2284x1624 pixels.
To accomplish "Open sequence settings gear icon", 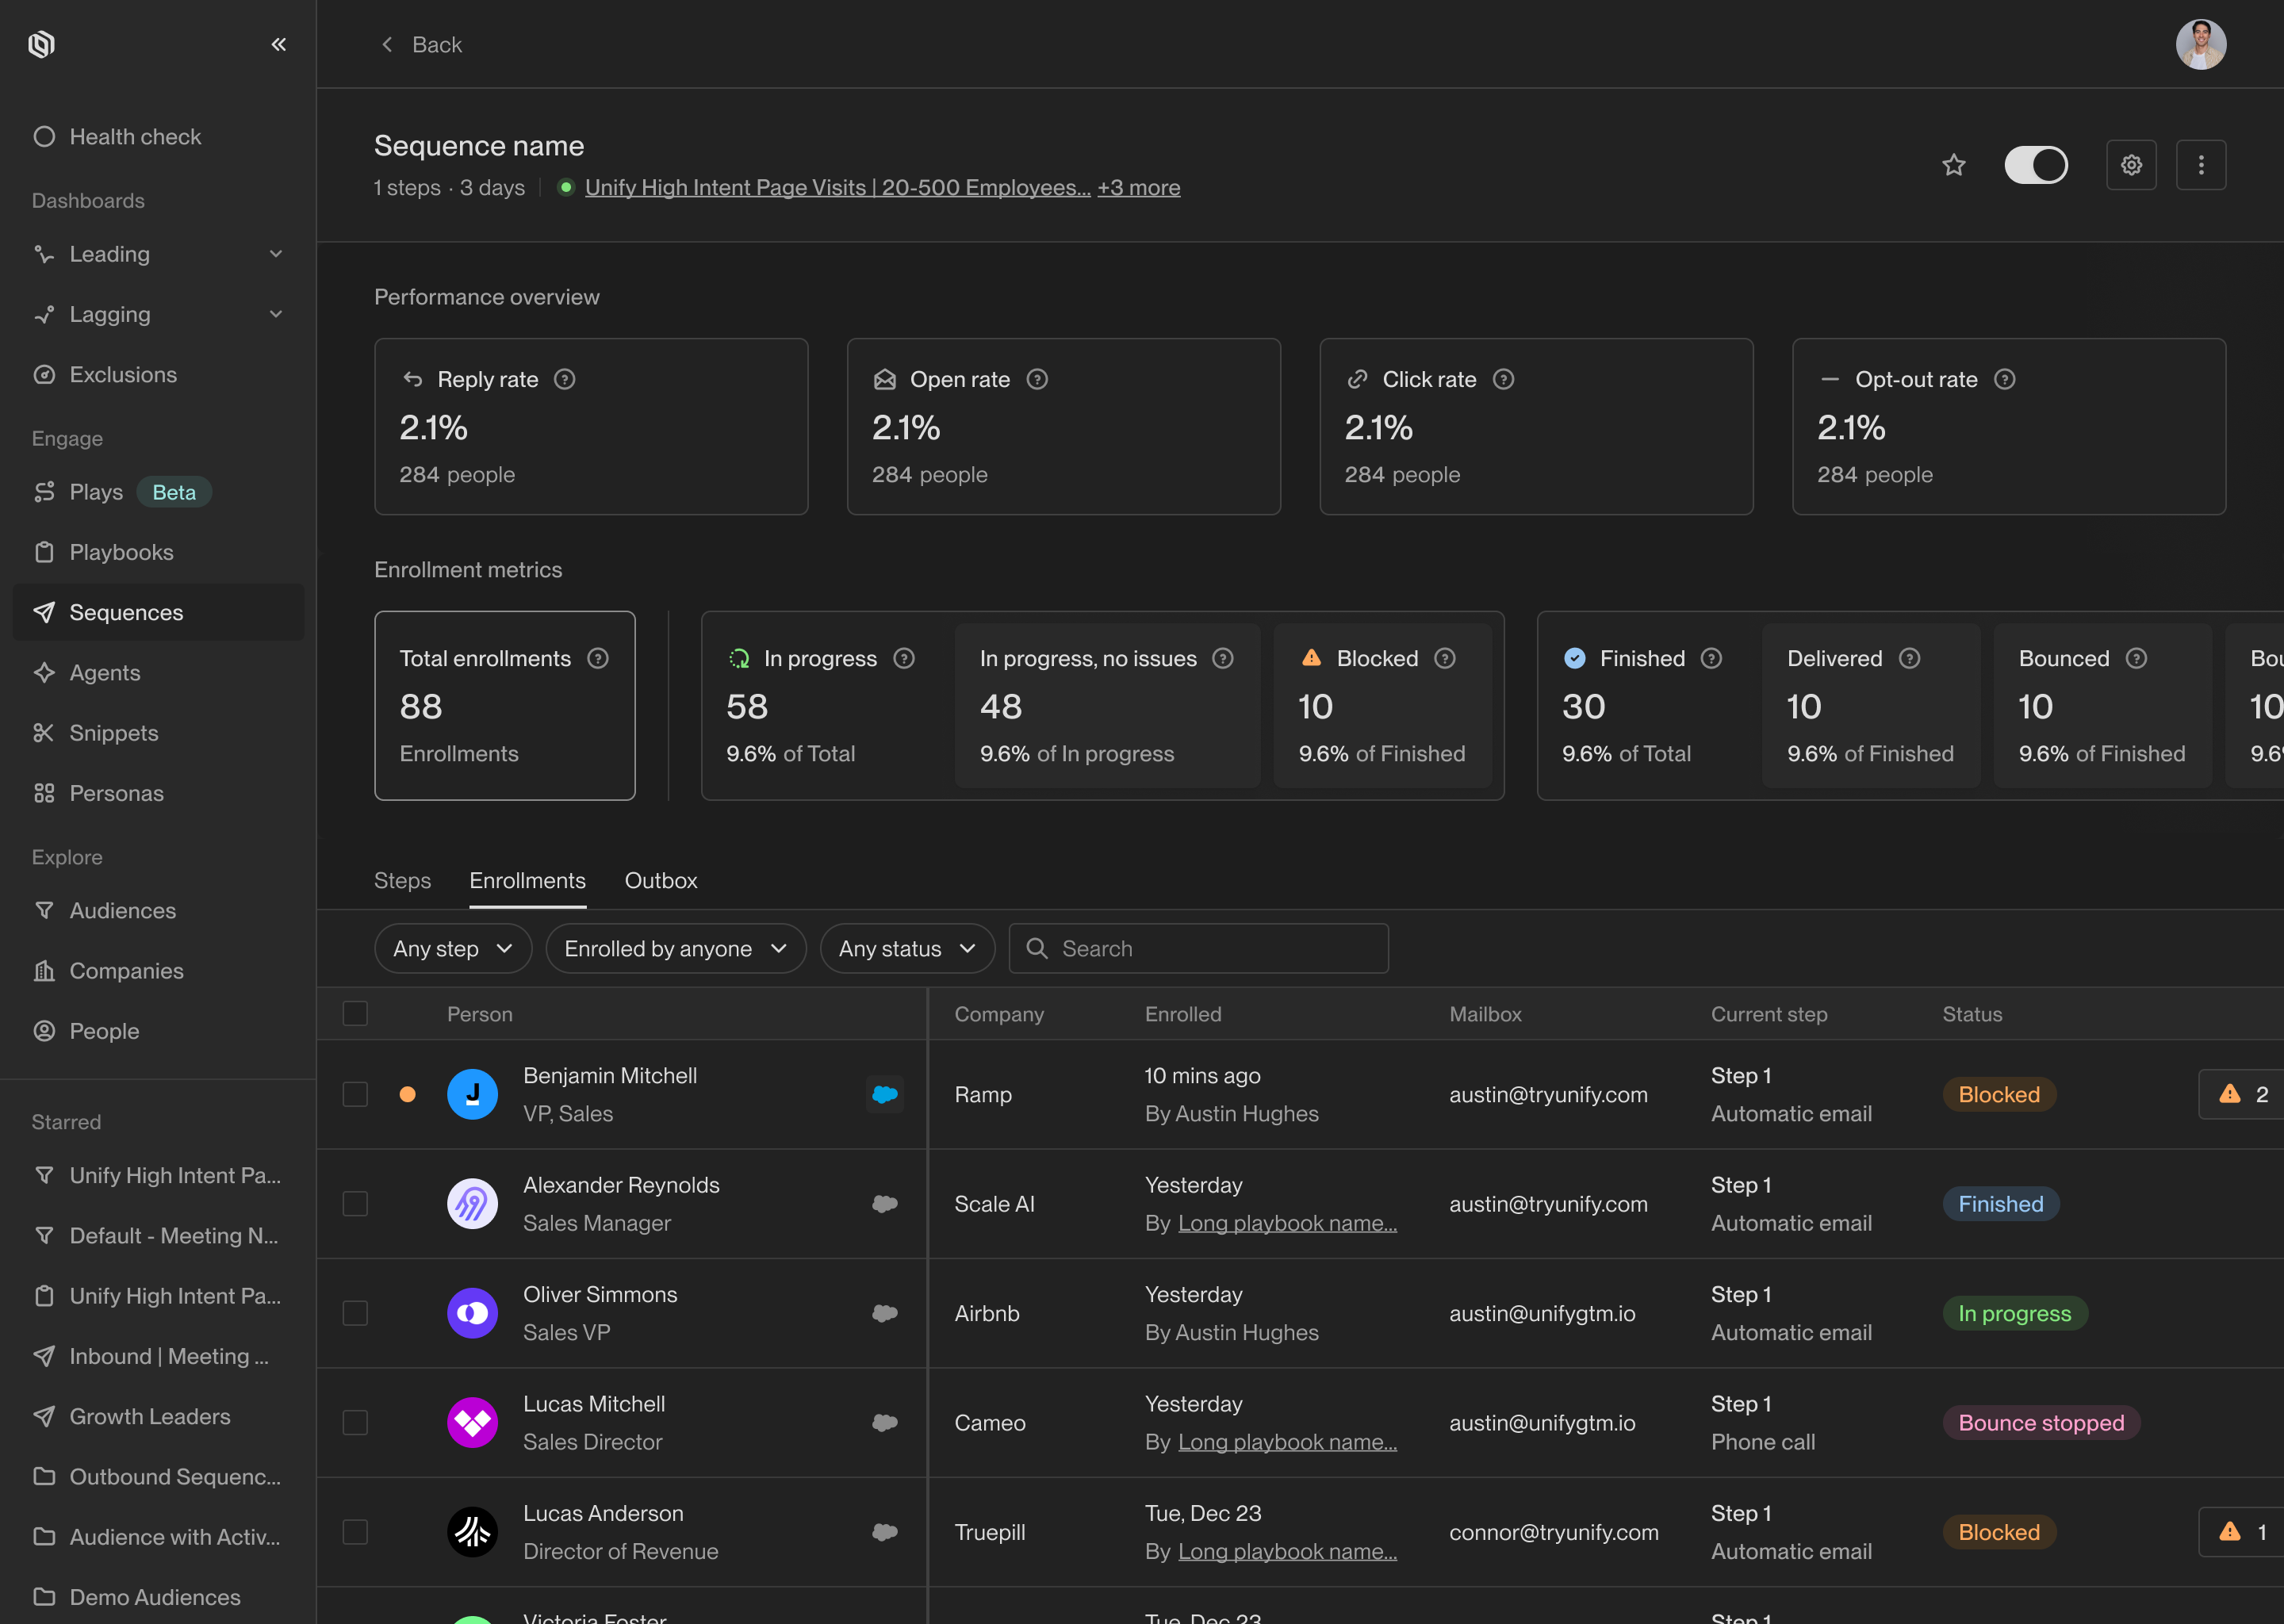I will click(x=2131, y=165).
